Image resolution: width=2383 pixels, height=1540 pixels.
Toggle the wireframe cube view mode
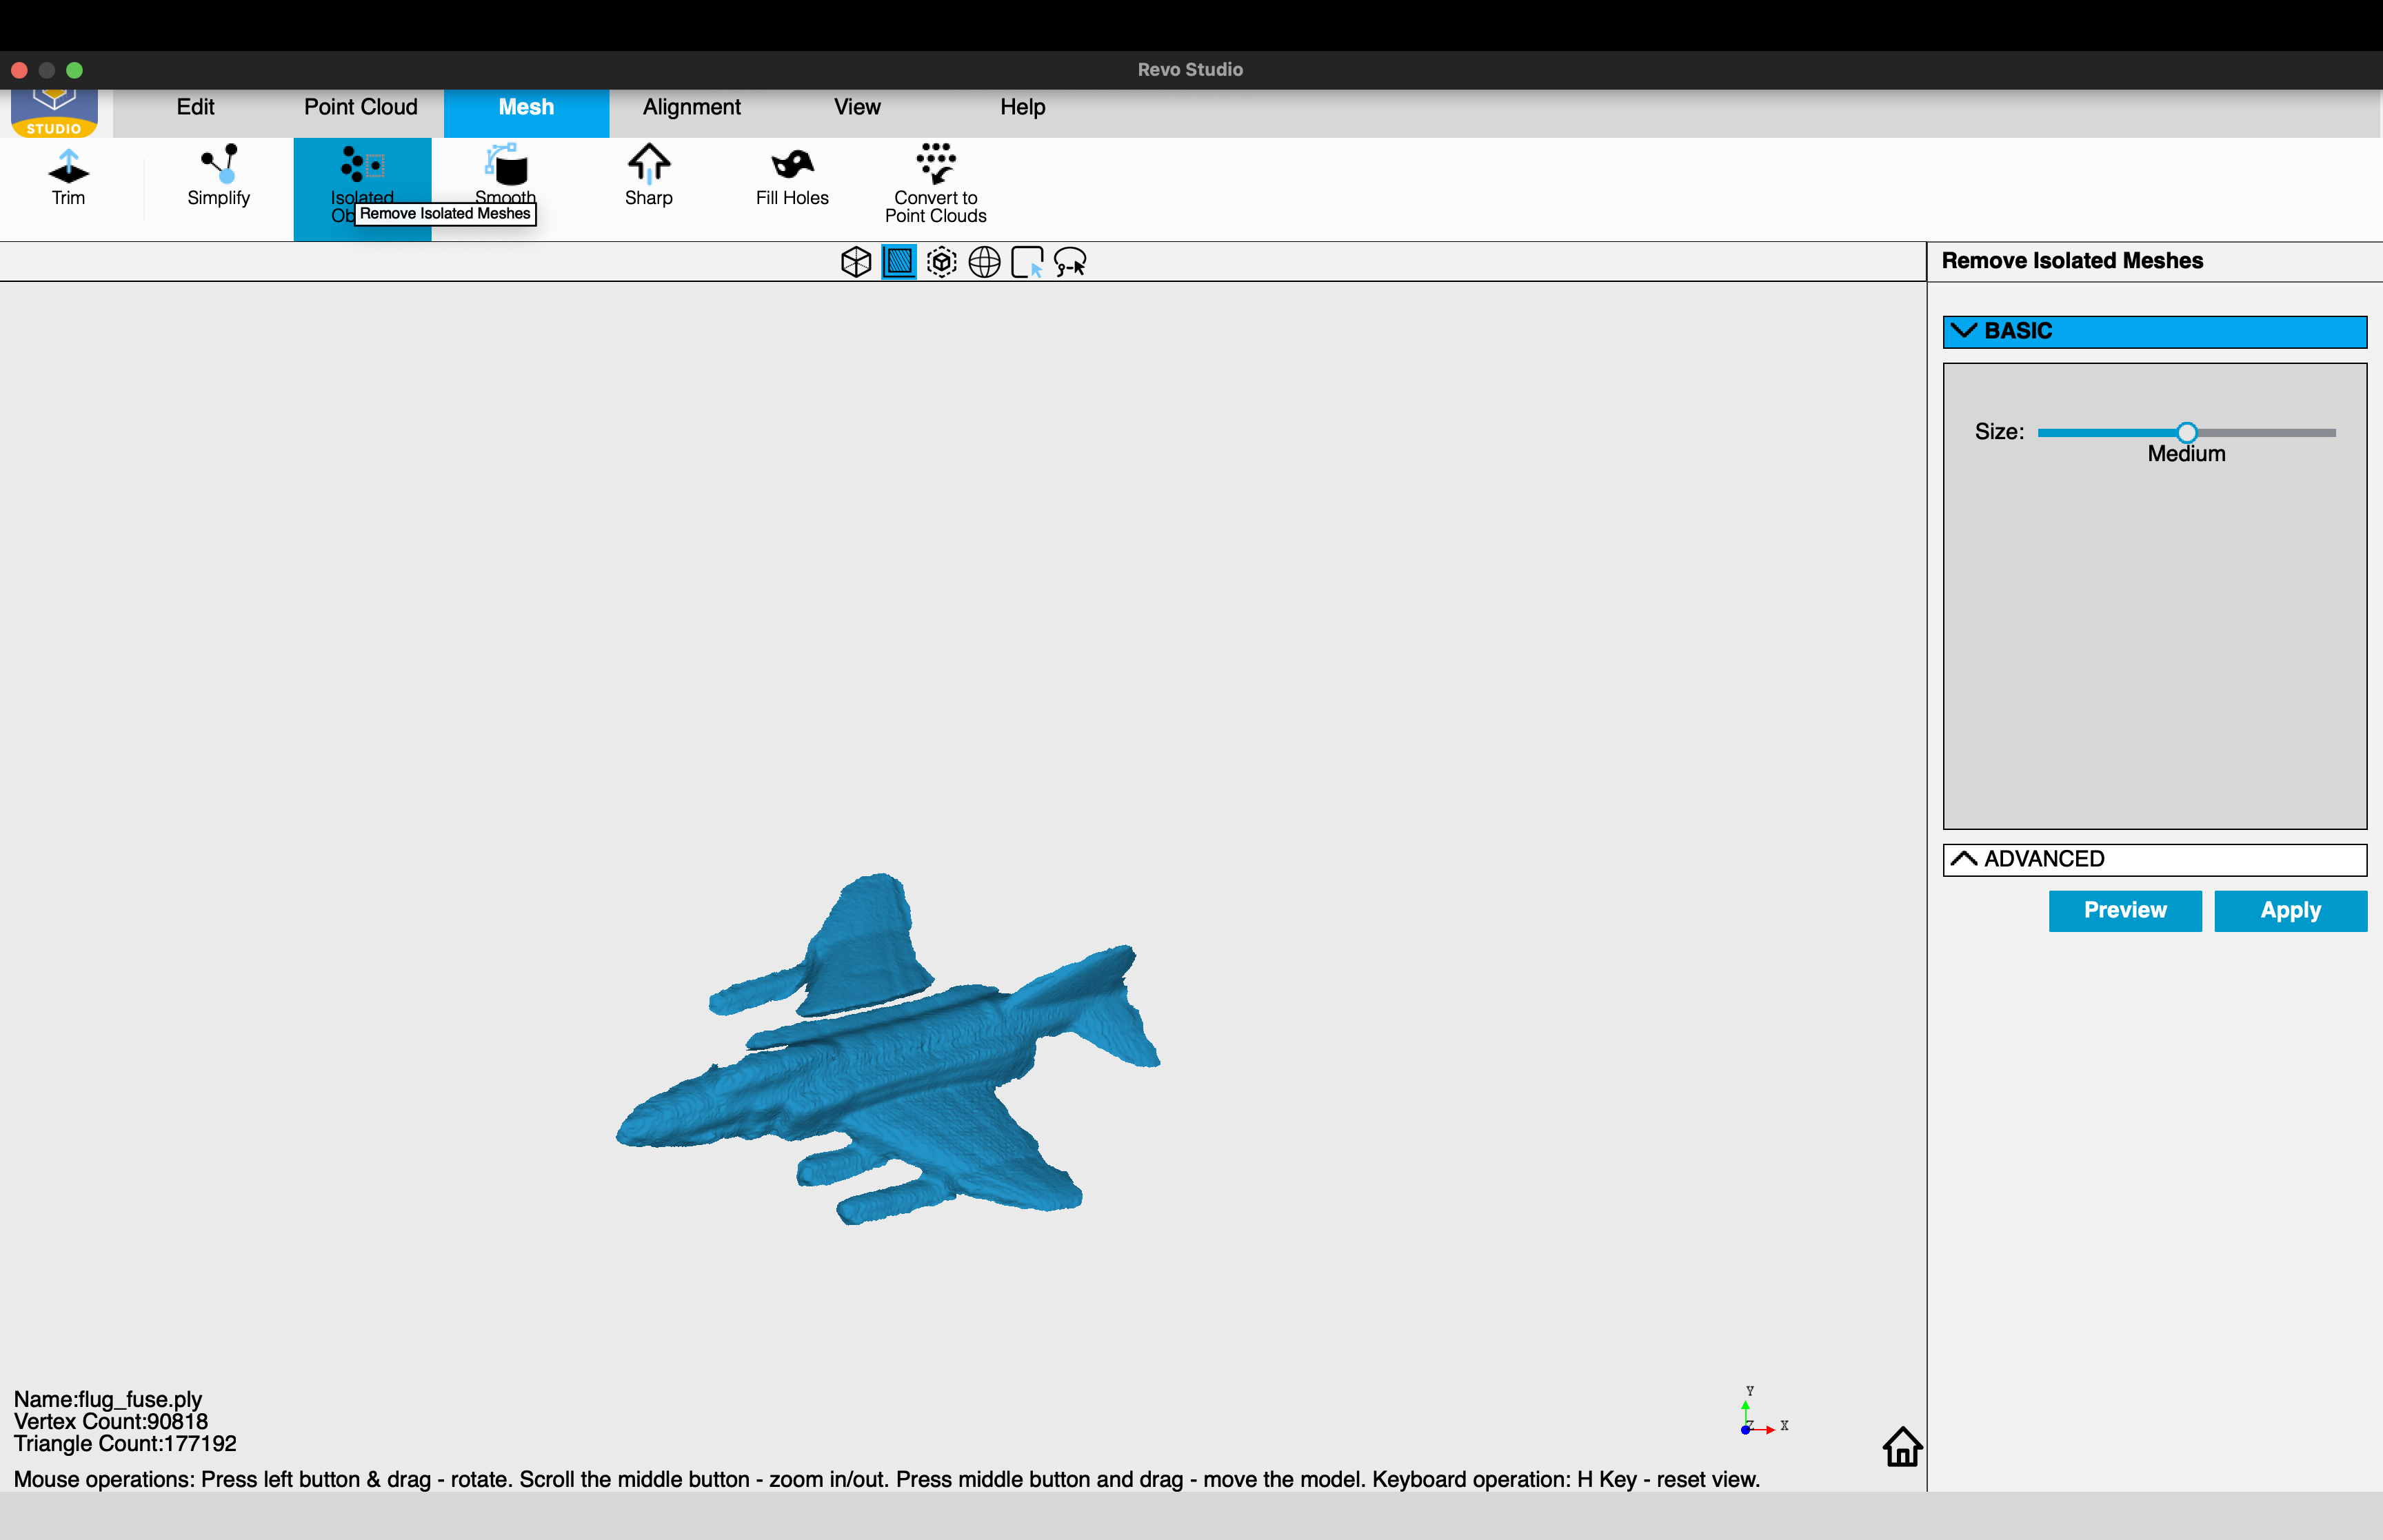tap(856, 262)
